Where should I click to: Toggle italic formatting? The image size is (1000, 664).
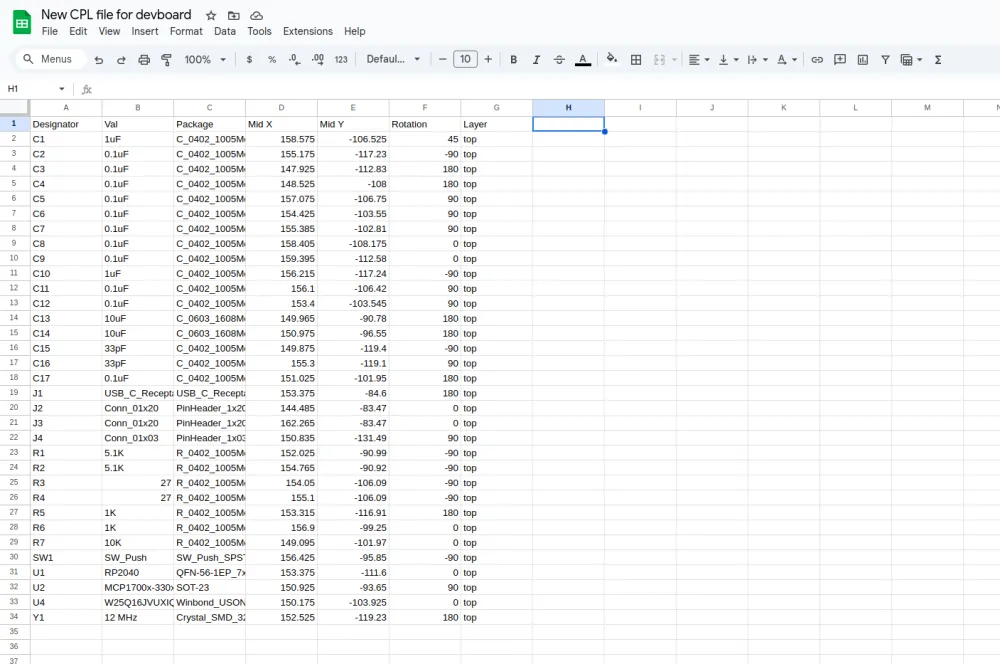click(537, 60)
